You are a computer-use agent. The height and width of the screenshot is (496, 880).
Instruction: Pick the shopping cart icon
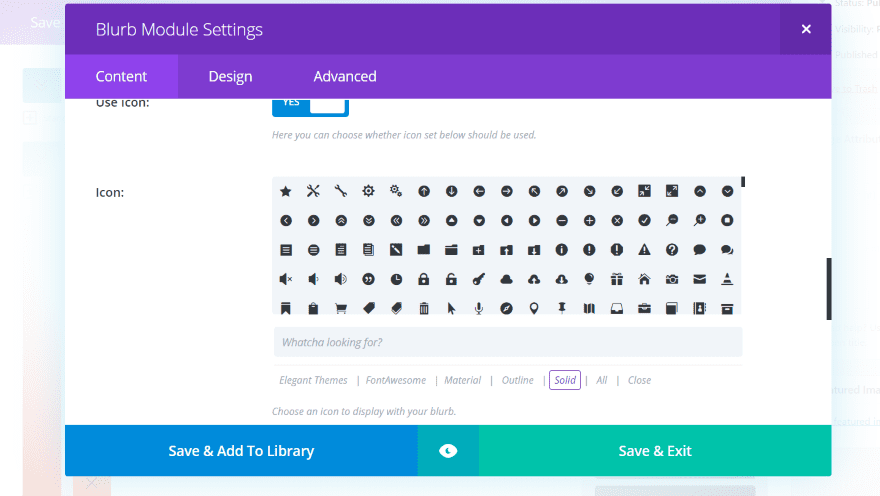[x=341, y=308]
